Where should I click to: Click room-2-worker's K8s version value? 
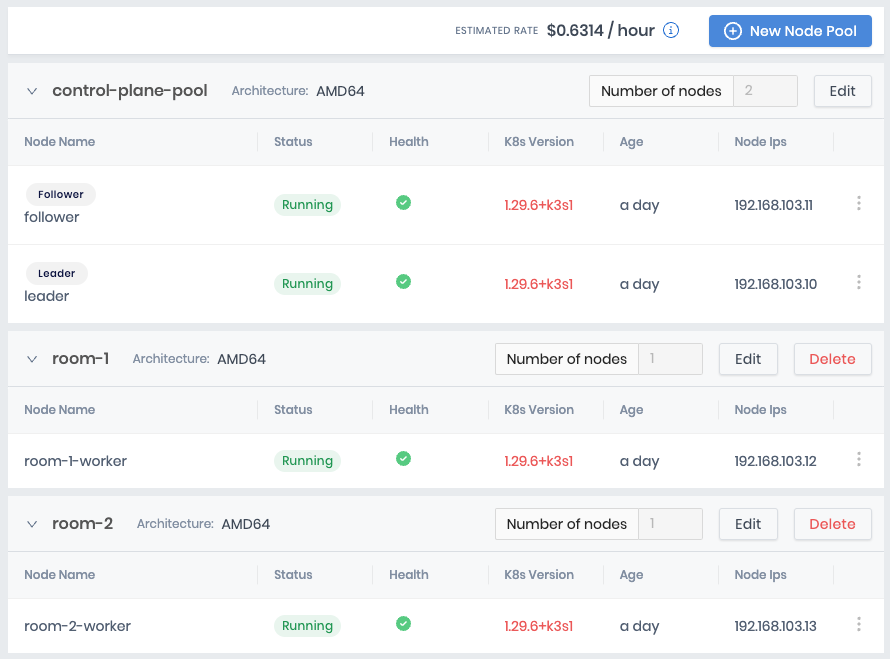click(539, 626)
